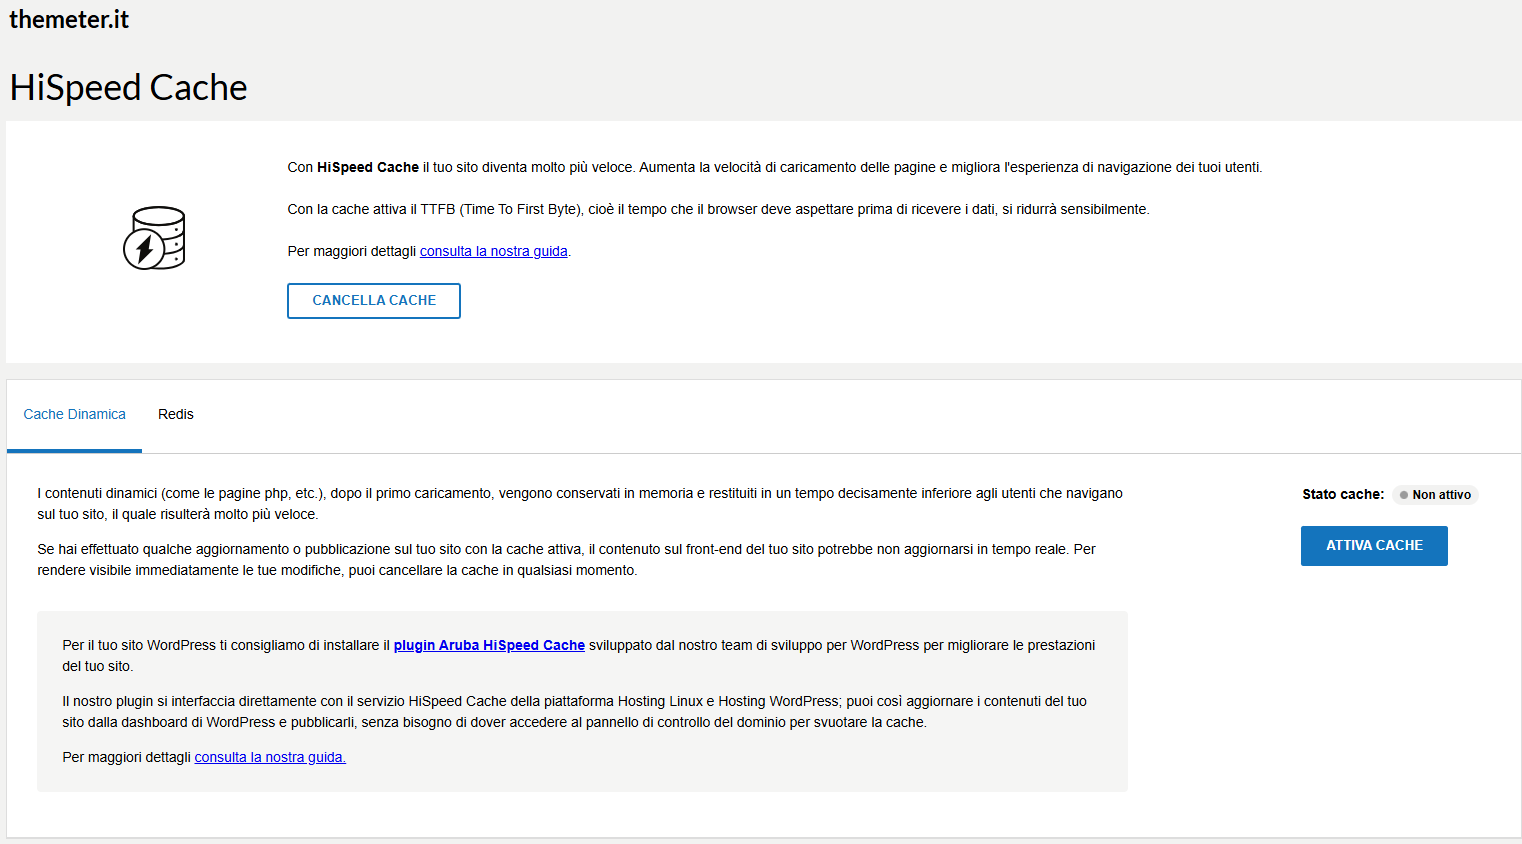Click the 'Non attivo' status badge
The width and height of the screenshot is (1522, 844).
coord(1435,495)
